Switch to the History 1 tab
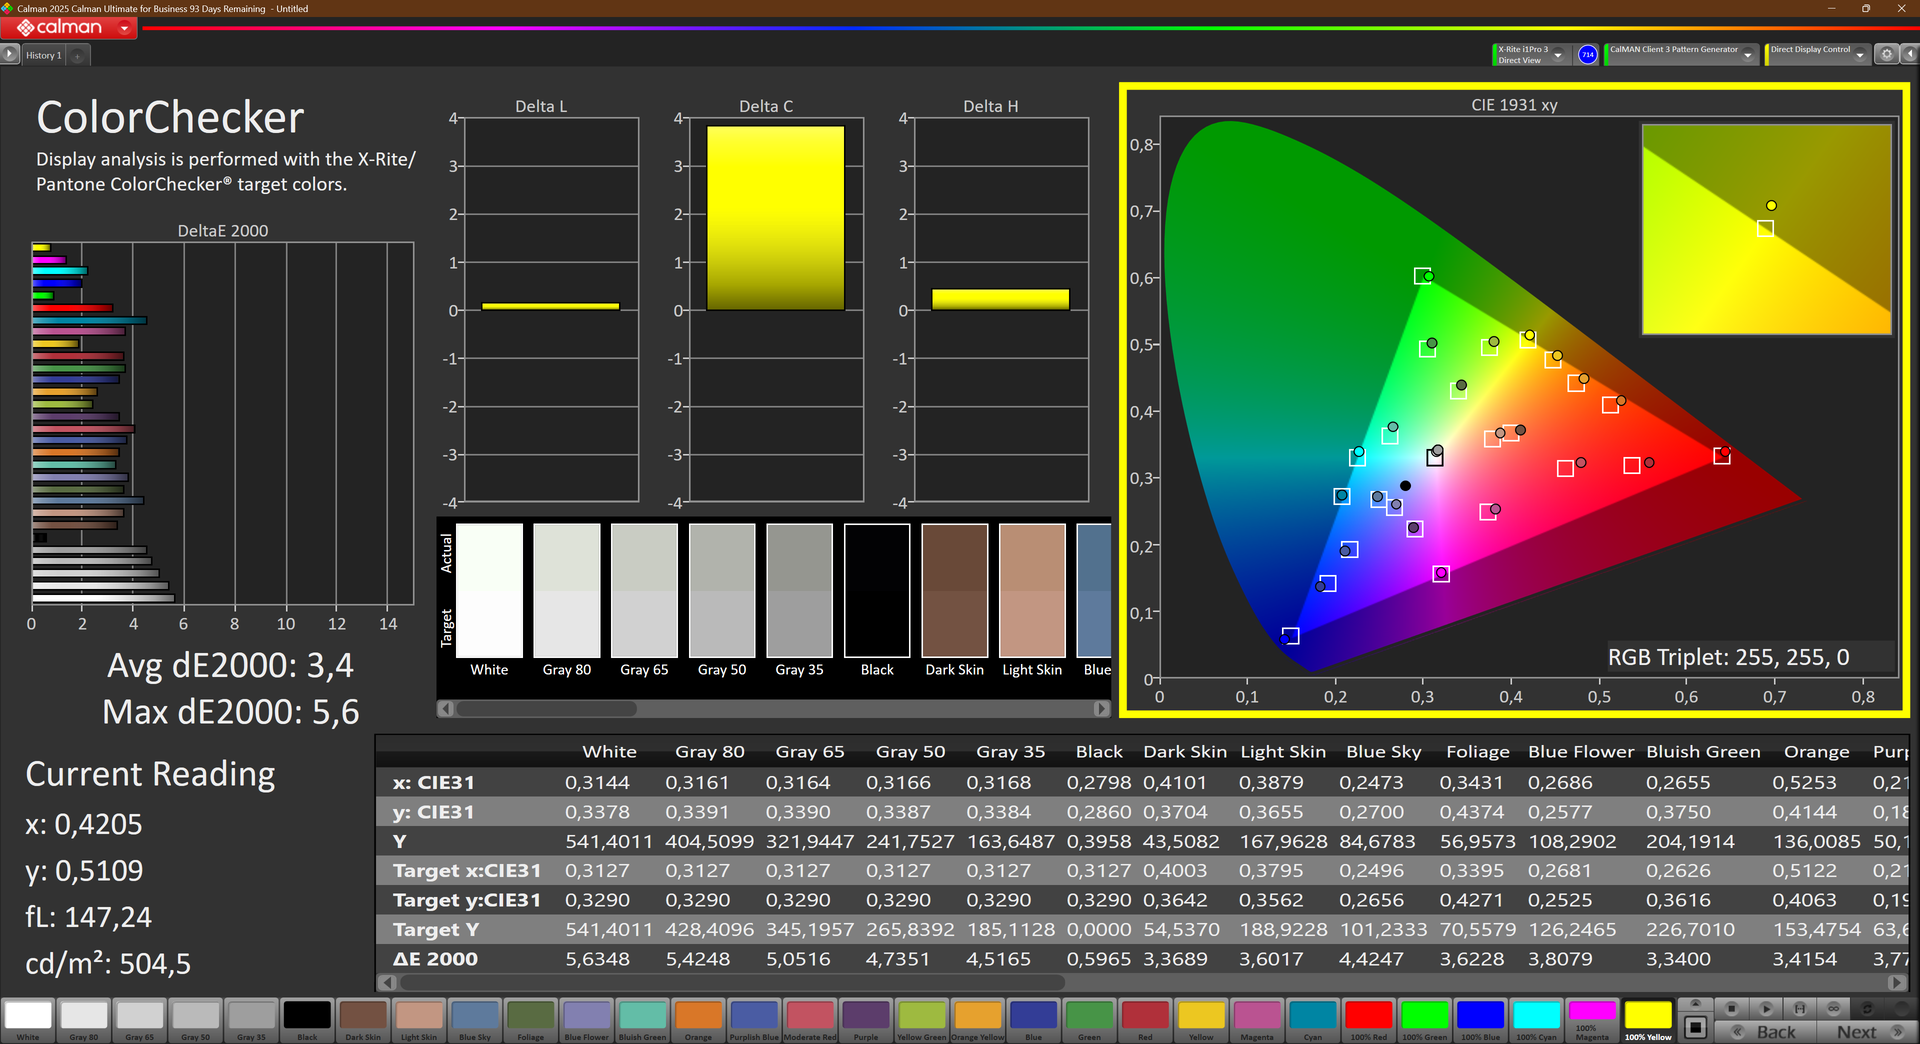Screen dimensions: 1920x1044 (x=44, y=56)
